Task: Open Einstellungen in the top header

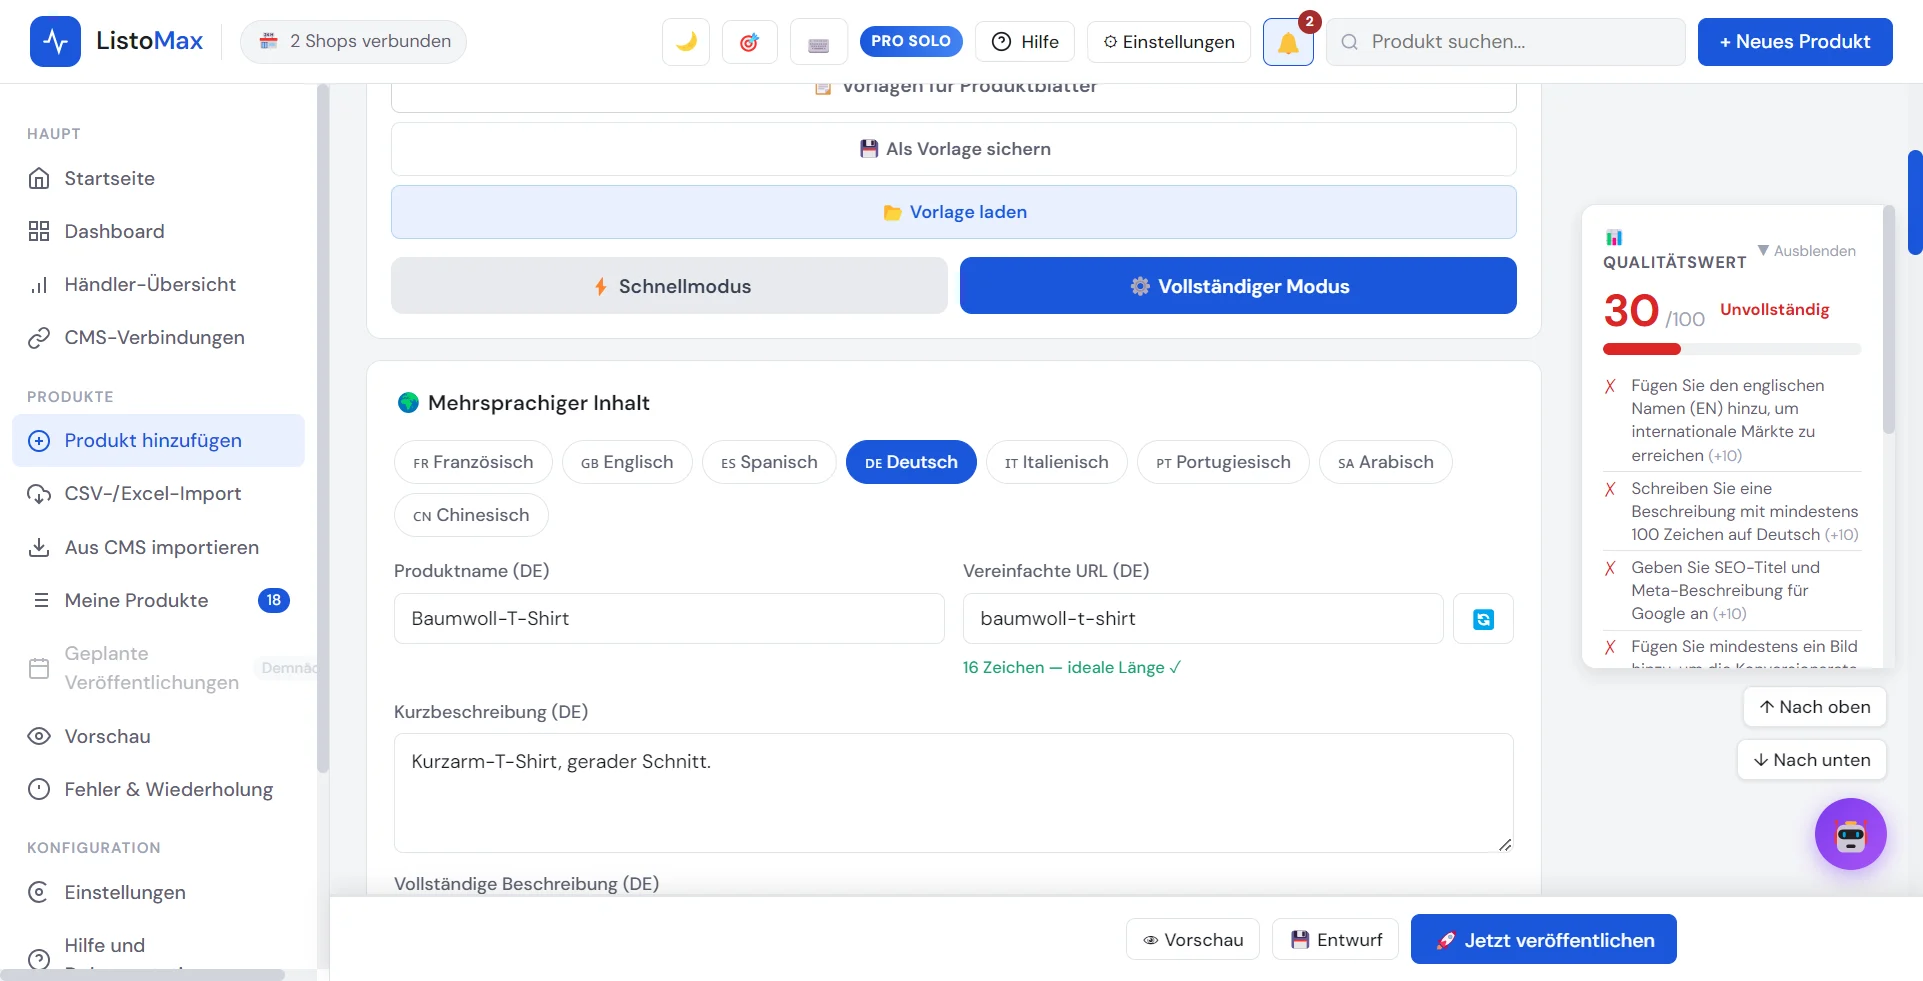Action: (x=1169, y=42)
